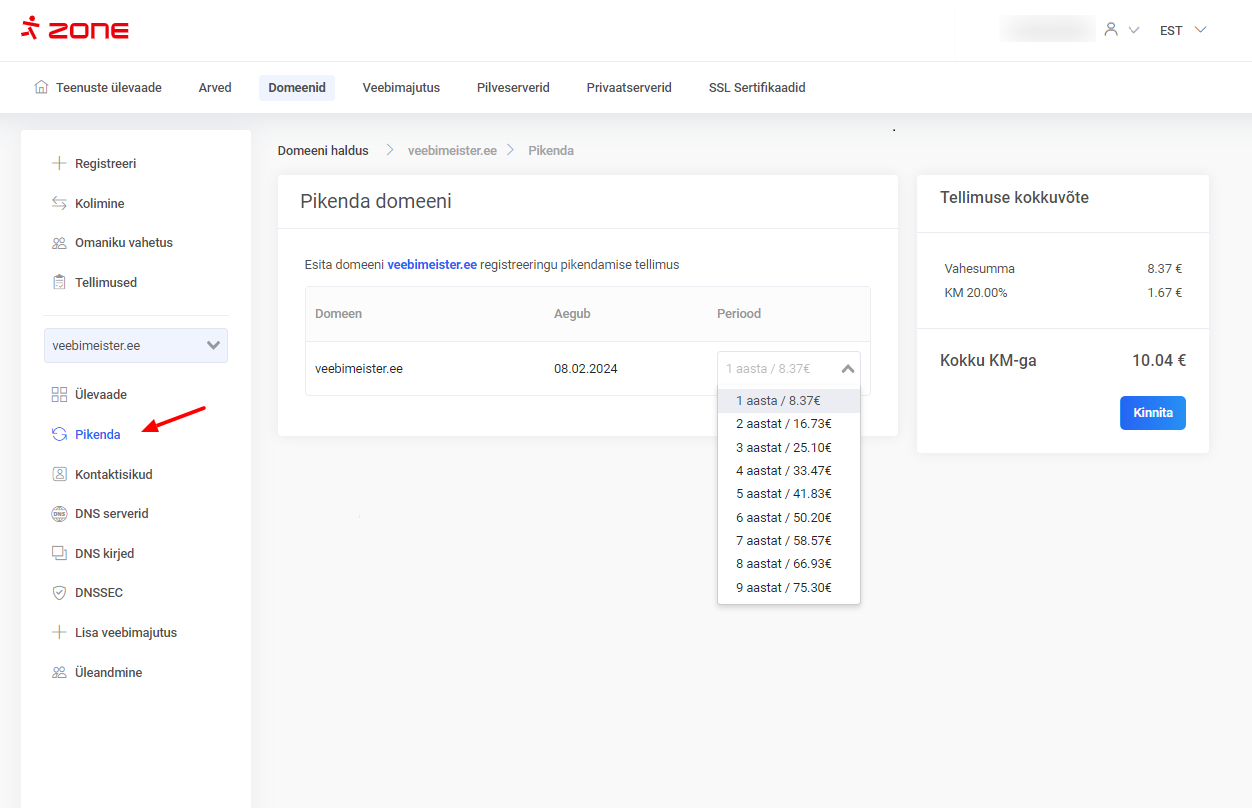Click the Kolimine transfer arrows icon
Image resolution: width=1252 pixels, height=808 pixels.
coord(59,203)
